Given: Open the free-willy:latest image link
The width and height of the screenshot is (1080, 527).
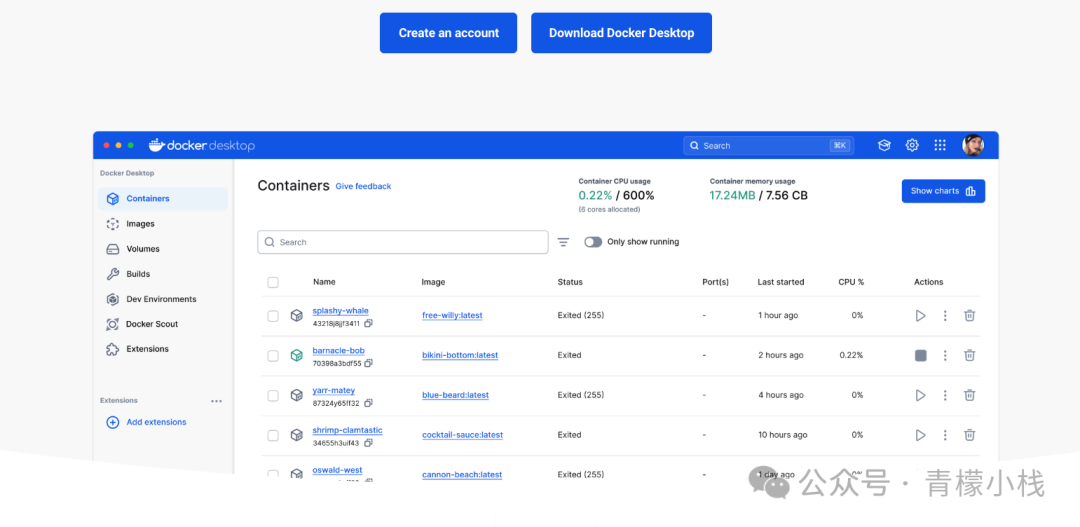Looking at the screenshot, I should pyautogui.click(x=452, y=316).
